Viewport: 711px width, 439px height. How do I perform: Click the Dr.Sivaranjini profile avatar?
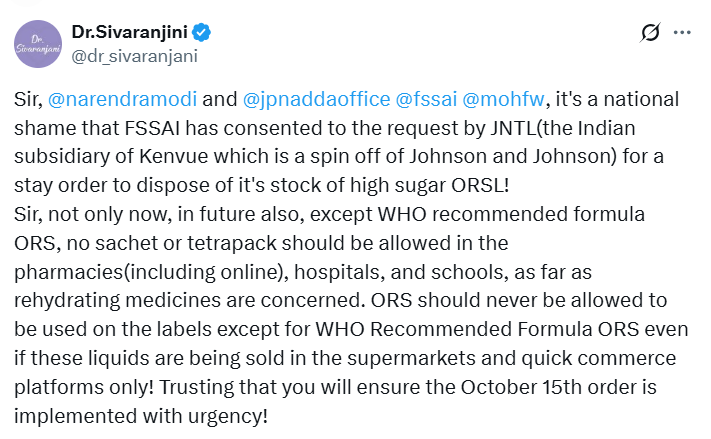pyautogui.click(x=38, y=44)
